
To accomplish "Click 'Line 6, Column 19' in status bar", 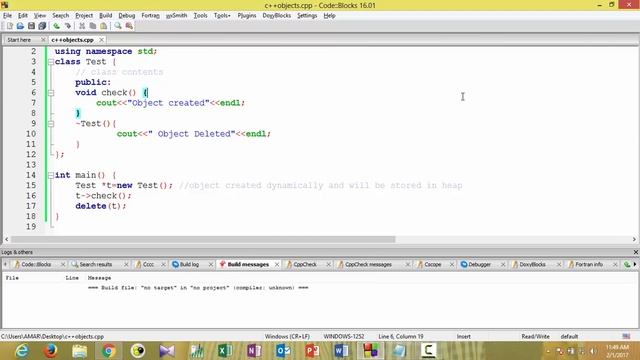I will point(401,336).
